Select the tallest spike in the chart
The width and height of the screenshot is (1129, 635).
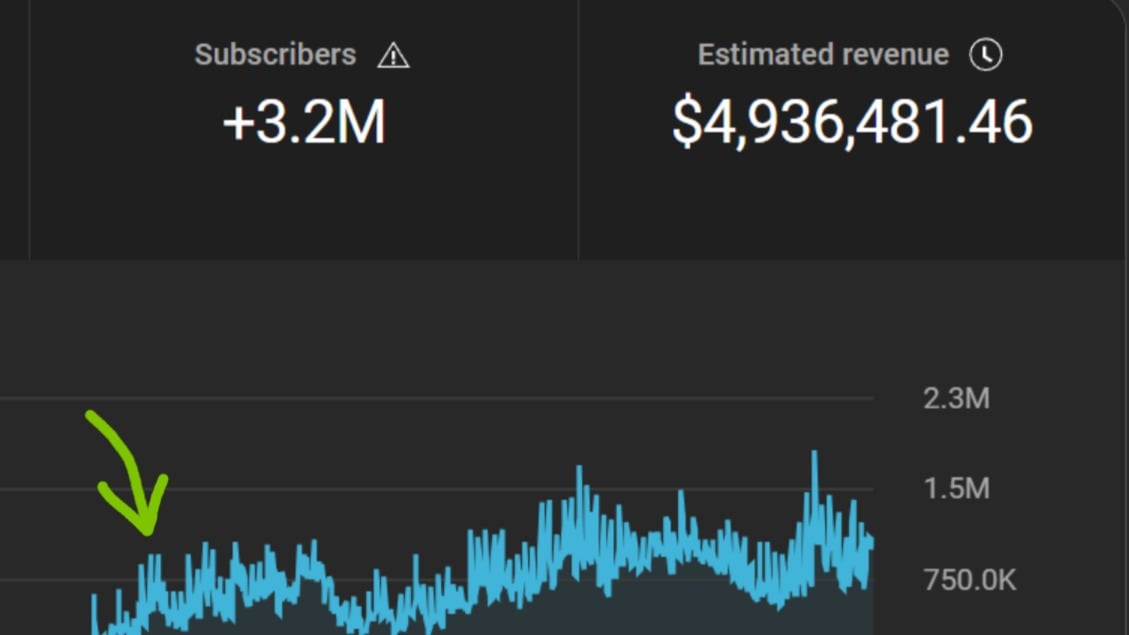pos(814,455)
